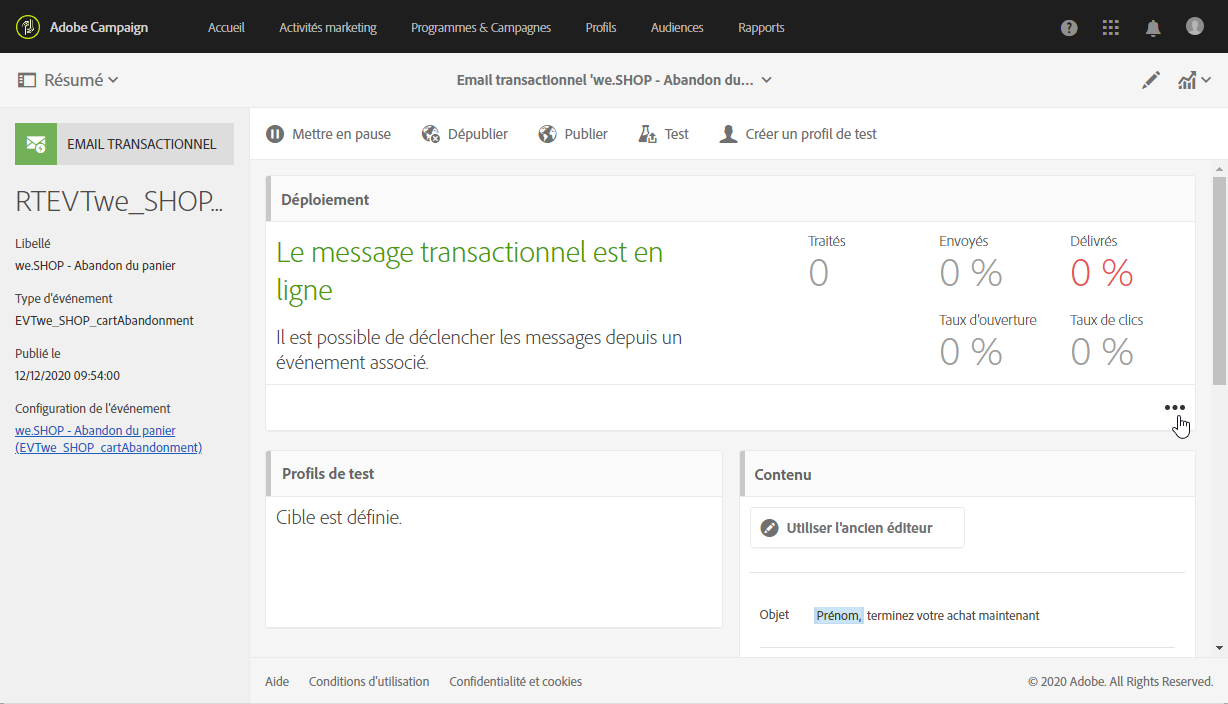This screenshot has width=1228, height=704.
Task: Click the Délivrés 0 % value
Action: 1102,272
